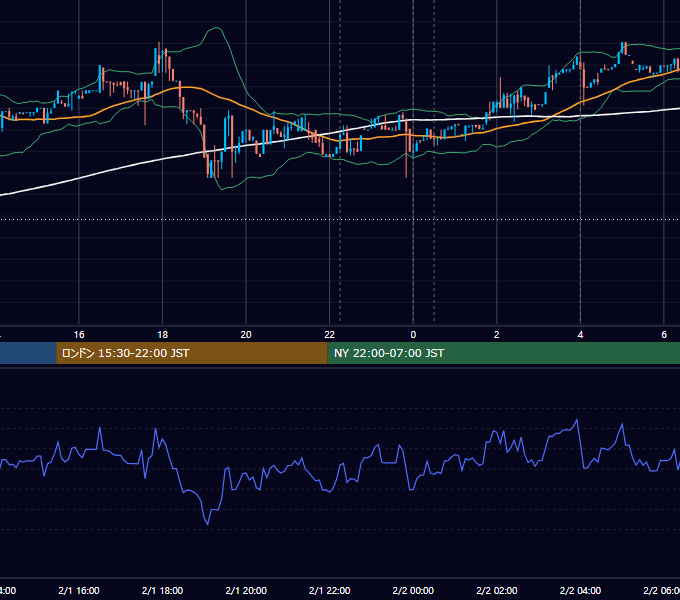Click the oscillator's deepest trough after 2/1 18:00
Image resolution: width=680 pixels, height=600 pixels.
click(207, 524)
